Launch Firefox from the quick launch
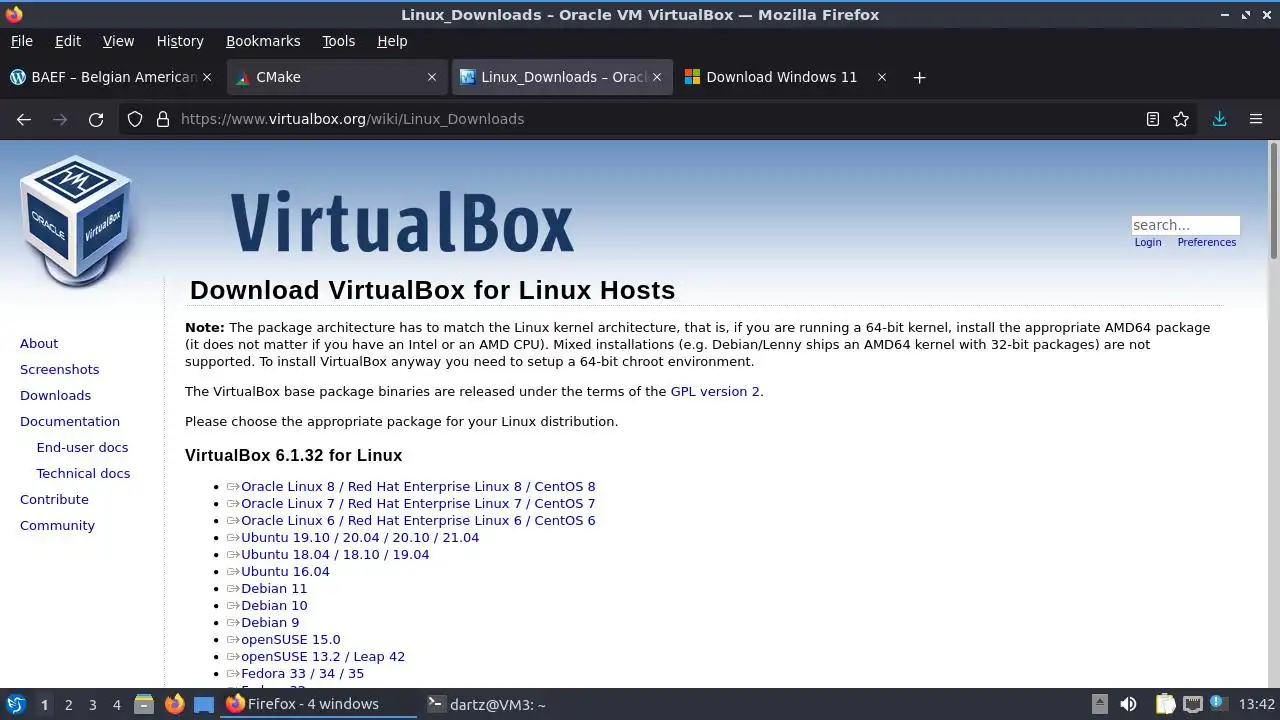 [x=174, y=704]
